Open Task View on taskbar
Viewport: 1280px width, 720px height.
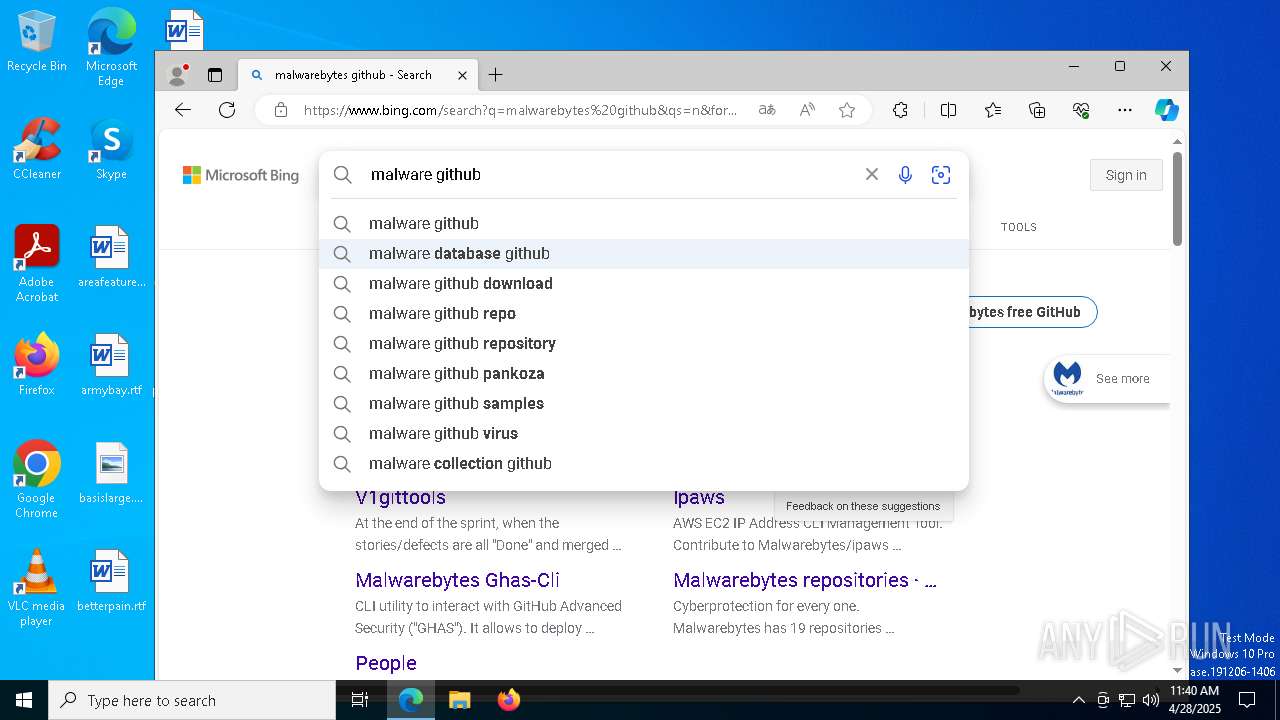coord(360,700)
